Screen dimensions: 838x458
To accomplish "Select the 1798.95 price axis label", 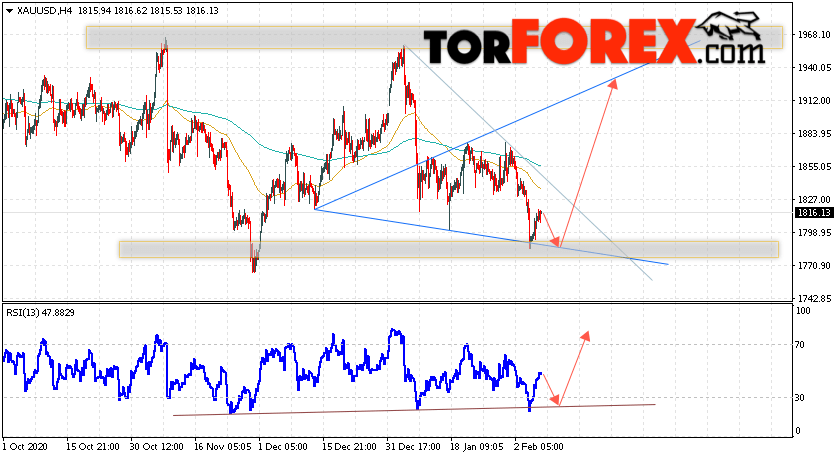I will pos(814,233).
